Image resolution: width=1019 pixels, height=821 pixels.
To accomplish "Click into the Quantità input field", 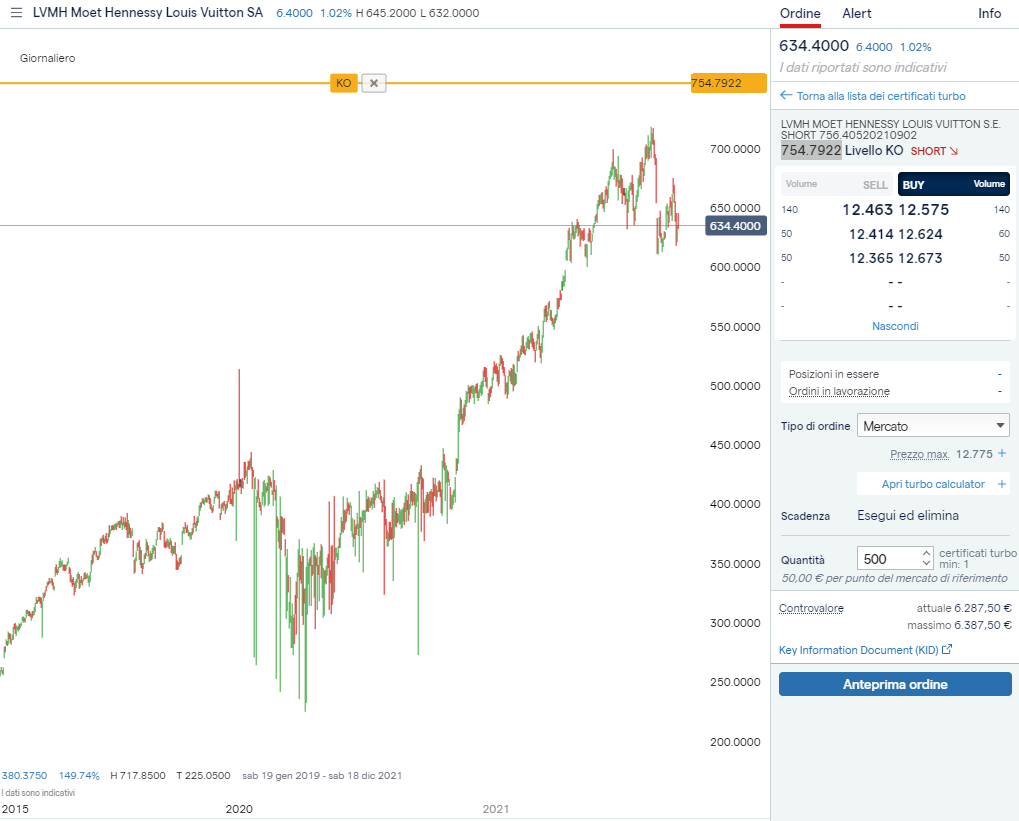I will pos(888,559).
